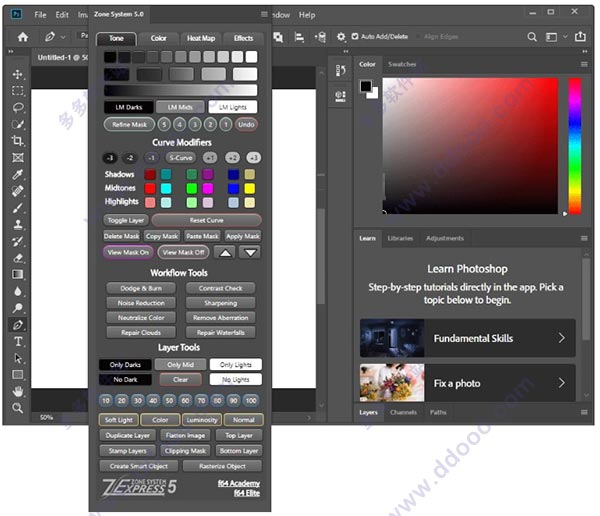Select the Frame tool
This screenshot has height=516, width=600.
pos(18,157)
